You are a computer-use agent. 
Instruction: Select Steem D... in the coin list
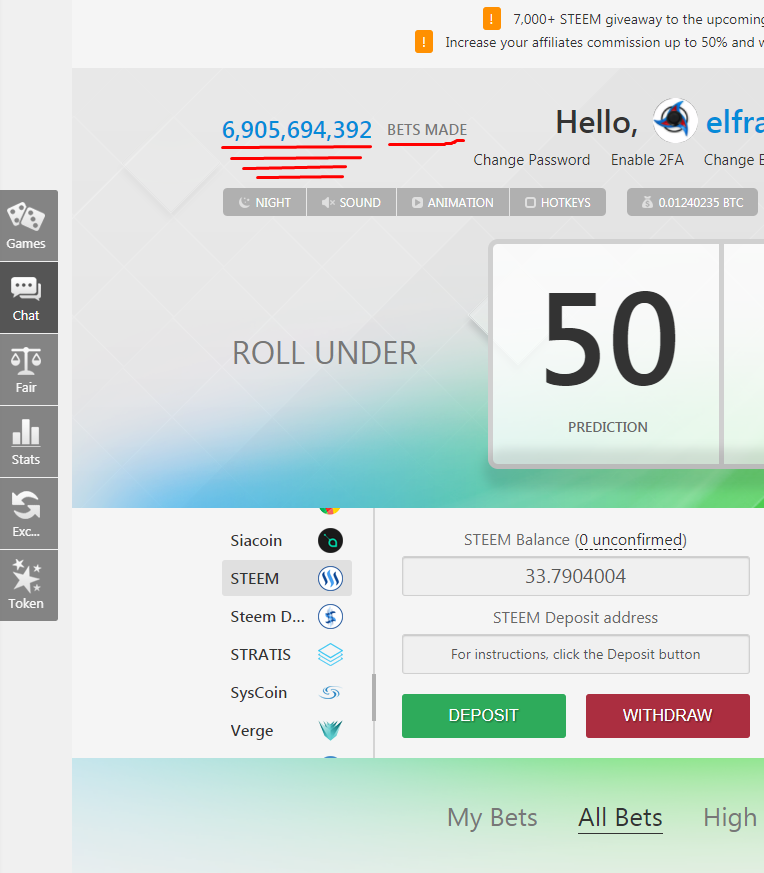click(x=287, y=617)
